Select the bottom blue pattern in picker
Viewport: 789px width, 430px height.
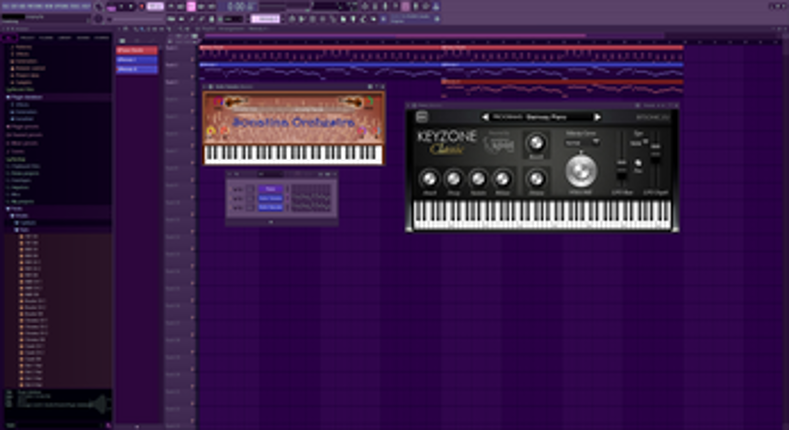tap(137, 69)
